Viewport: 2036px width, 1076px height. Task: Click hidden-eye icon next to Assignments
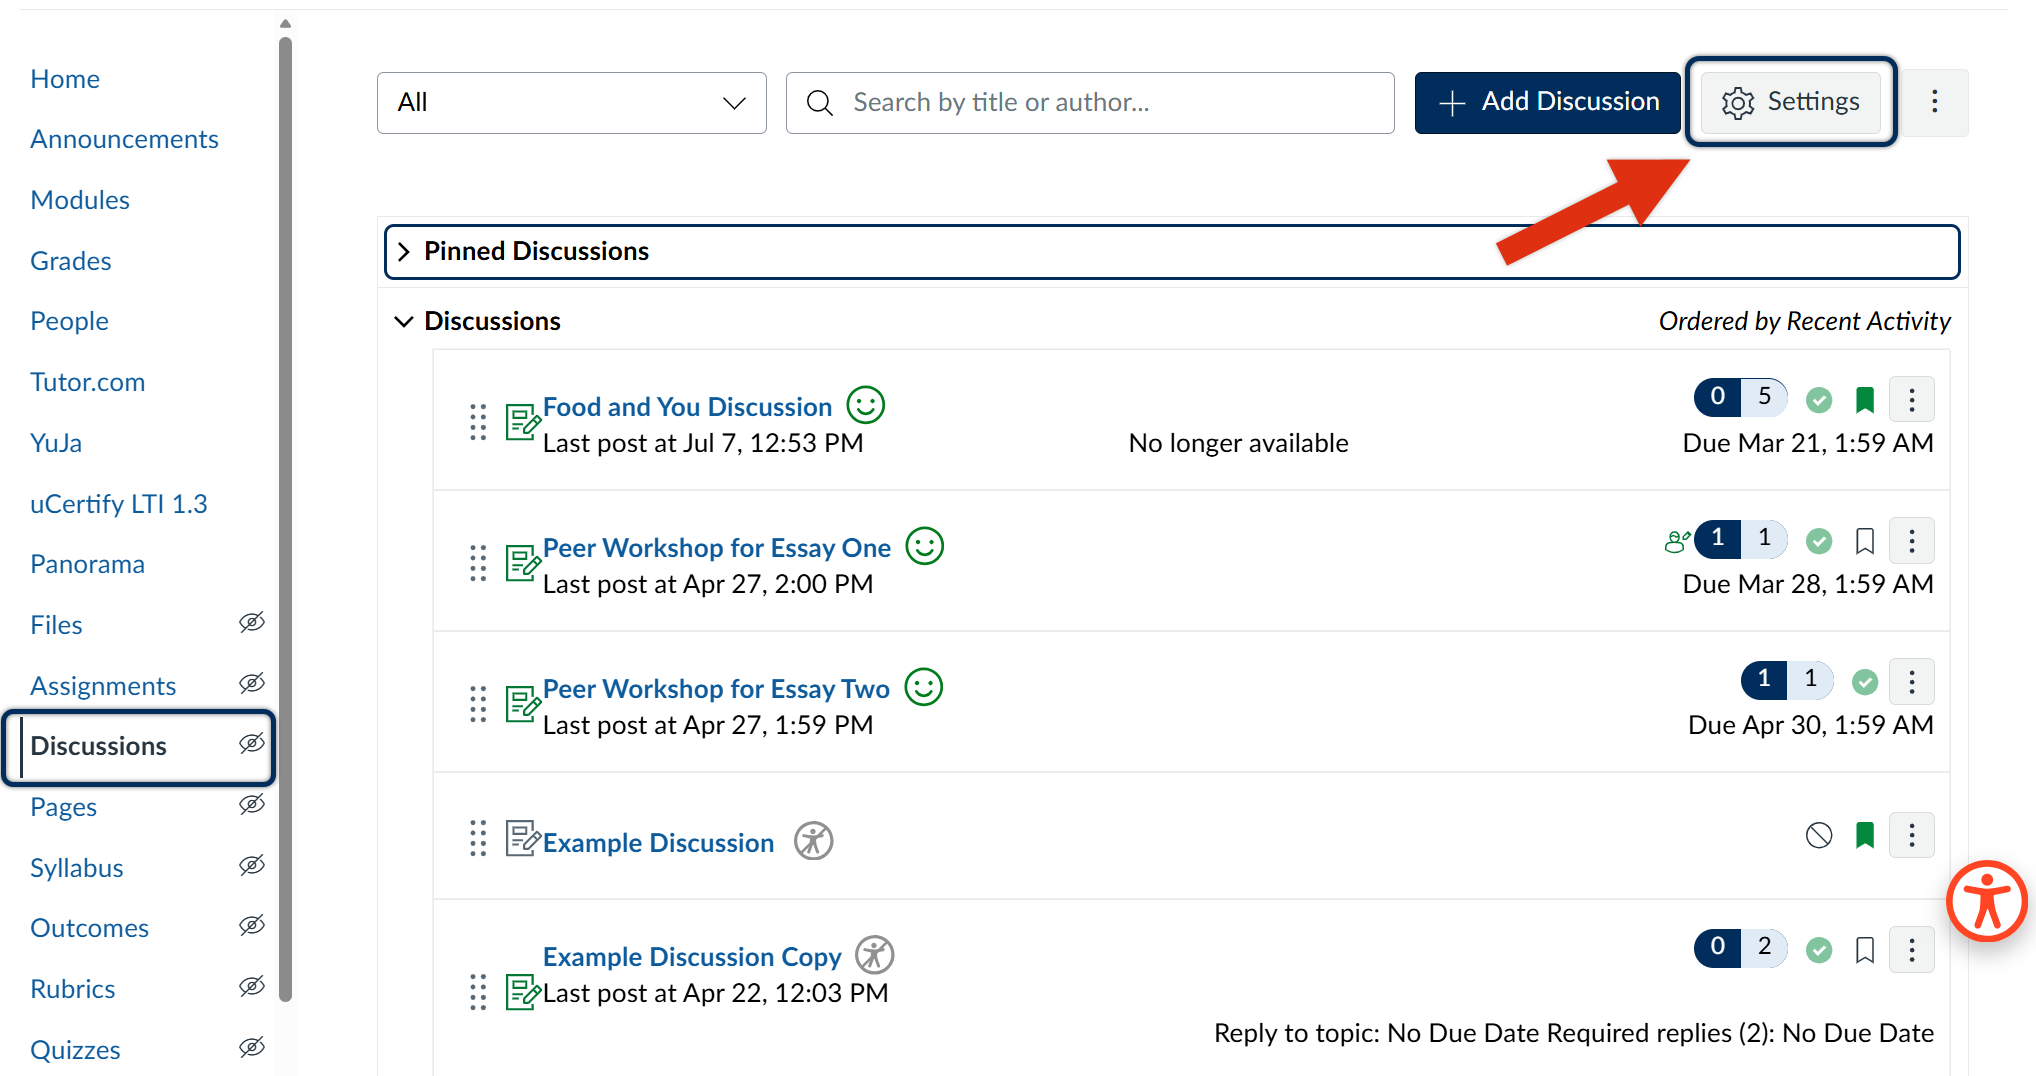click(252, 684)
